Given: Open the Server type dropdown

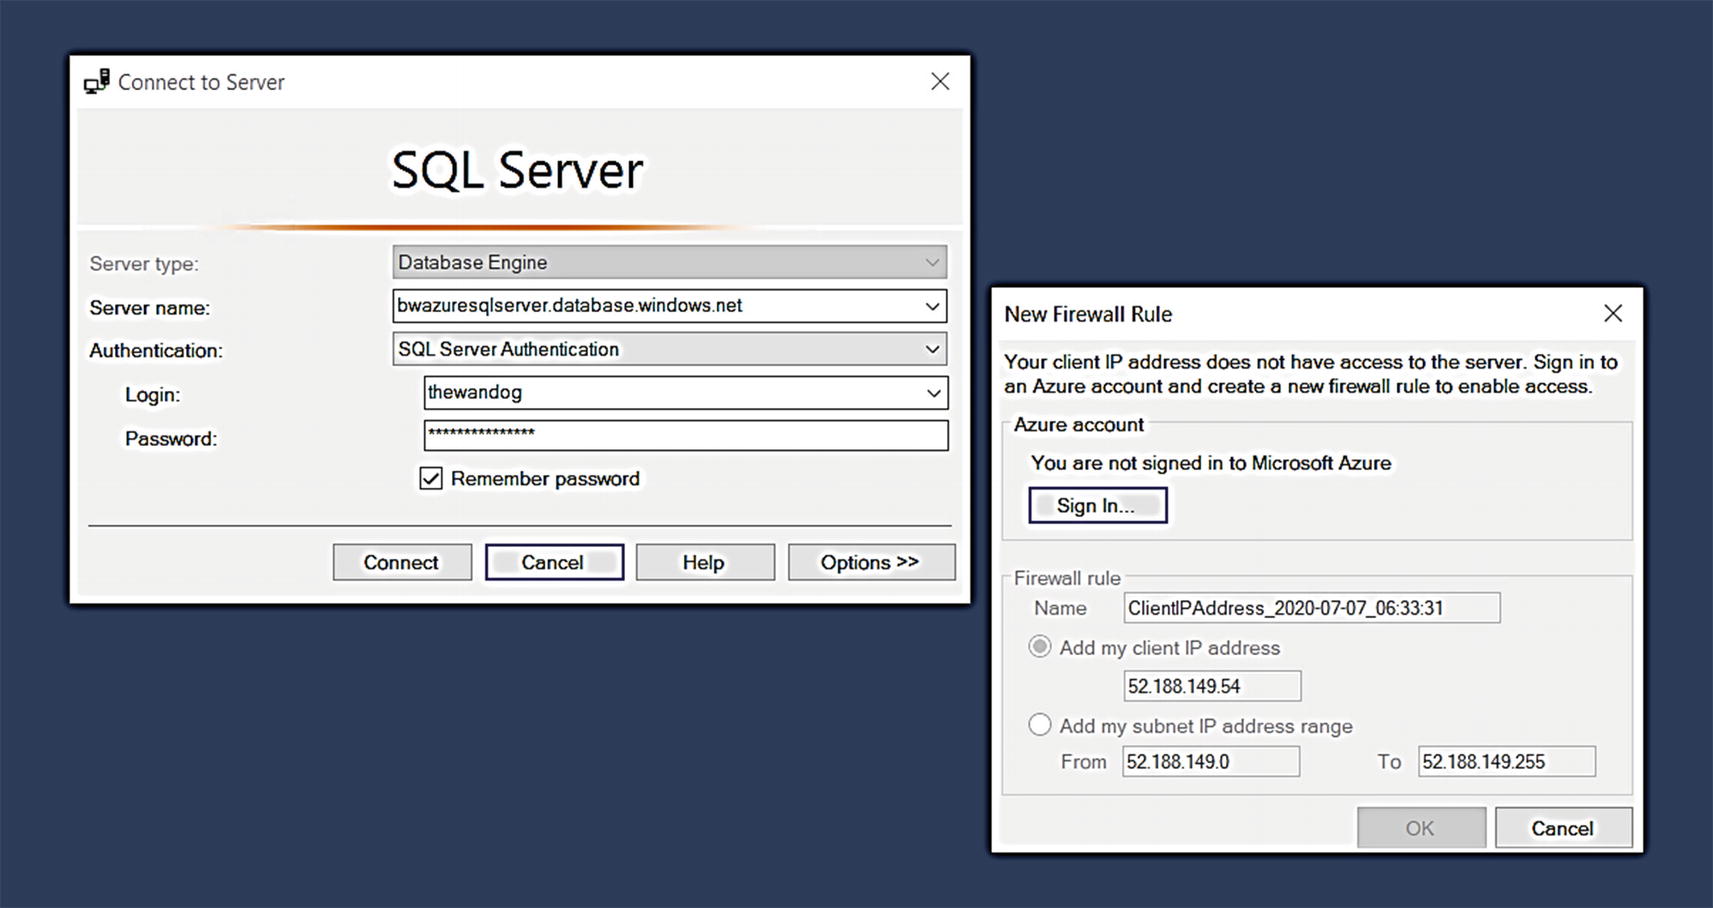Looking at the screenshot, I should [x=669, y=262].
